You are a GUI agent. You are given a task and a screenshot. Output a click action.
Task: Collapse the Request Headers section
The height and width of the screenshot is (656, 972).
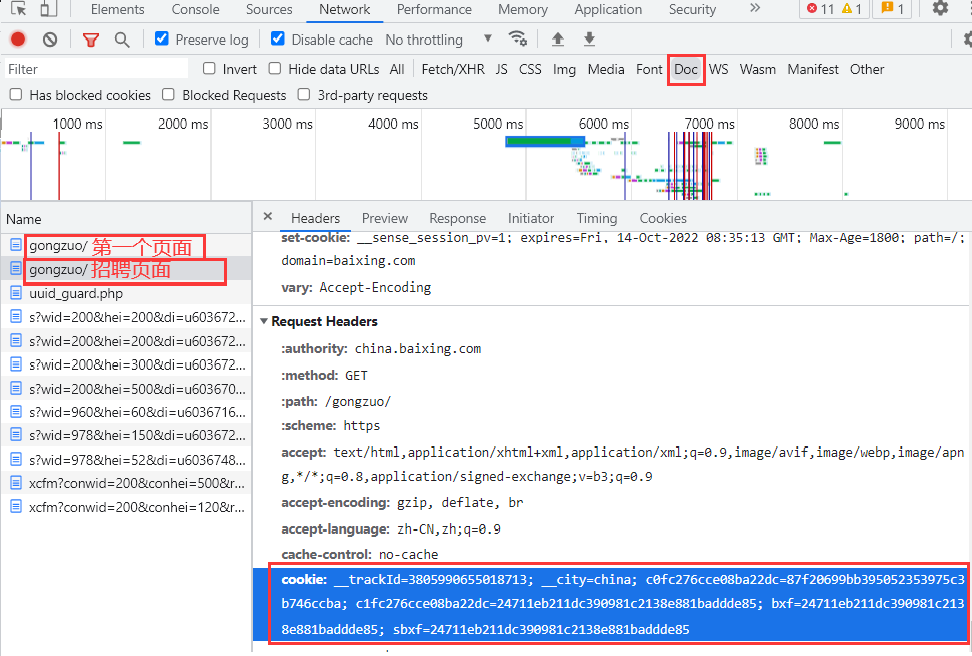(264, 321)
